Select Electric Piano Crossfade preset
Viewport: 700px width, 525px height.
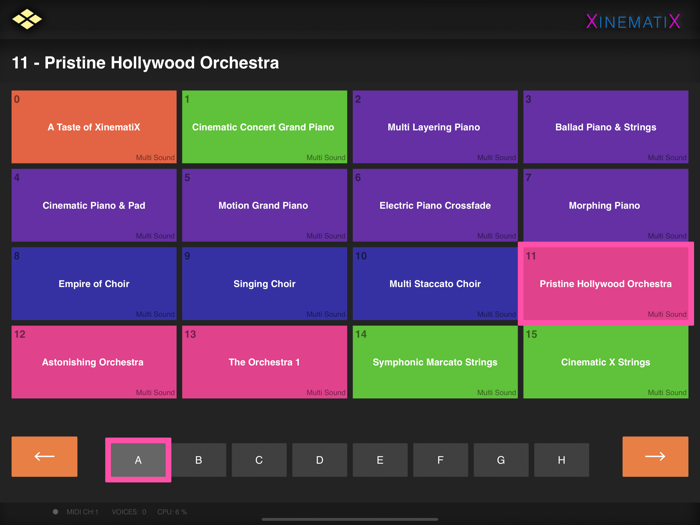point(435,205)
